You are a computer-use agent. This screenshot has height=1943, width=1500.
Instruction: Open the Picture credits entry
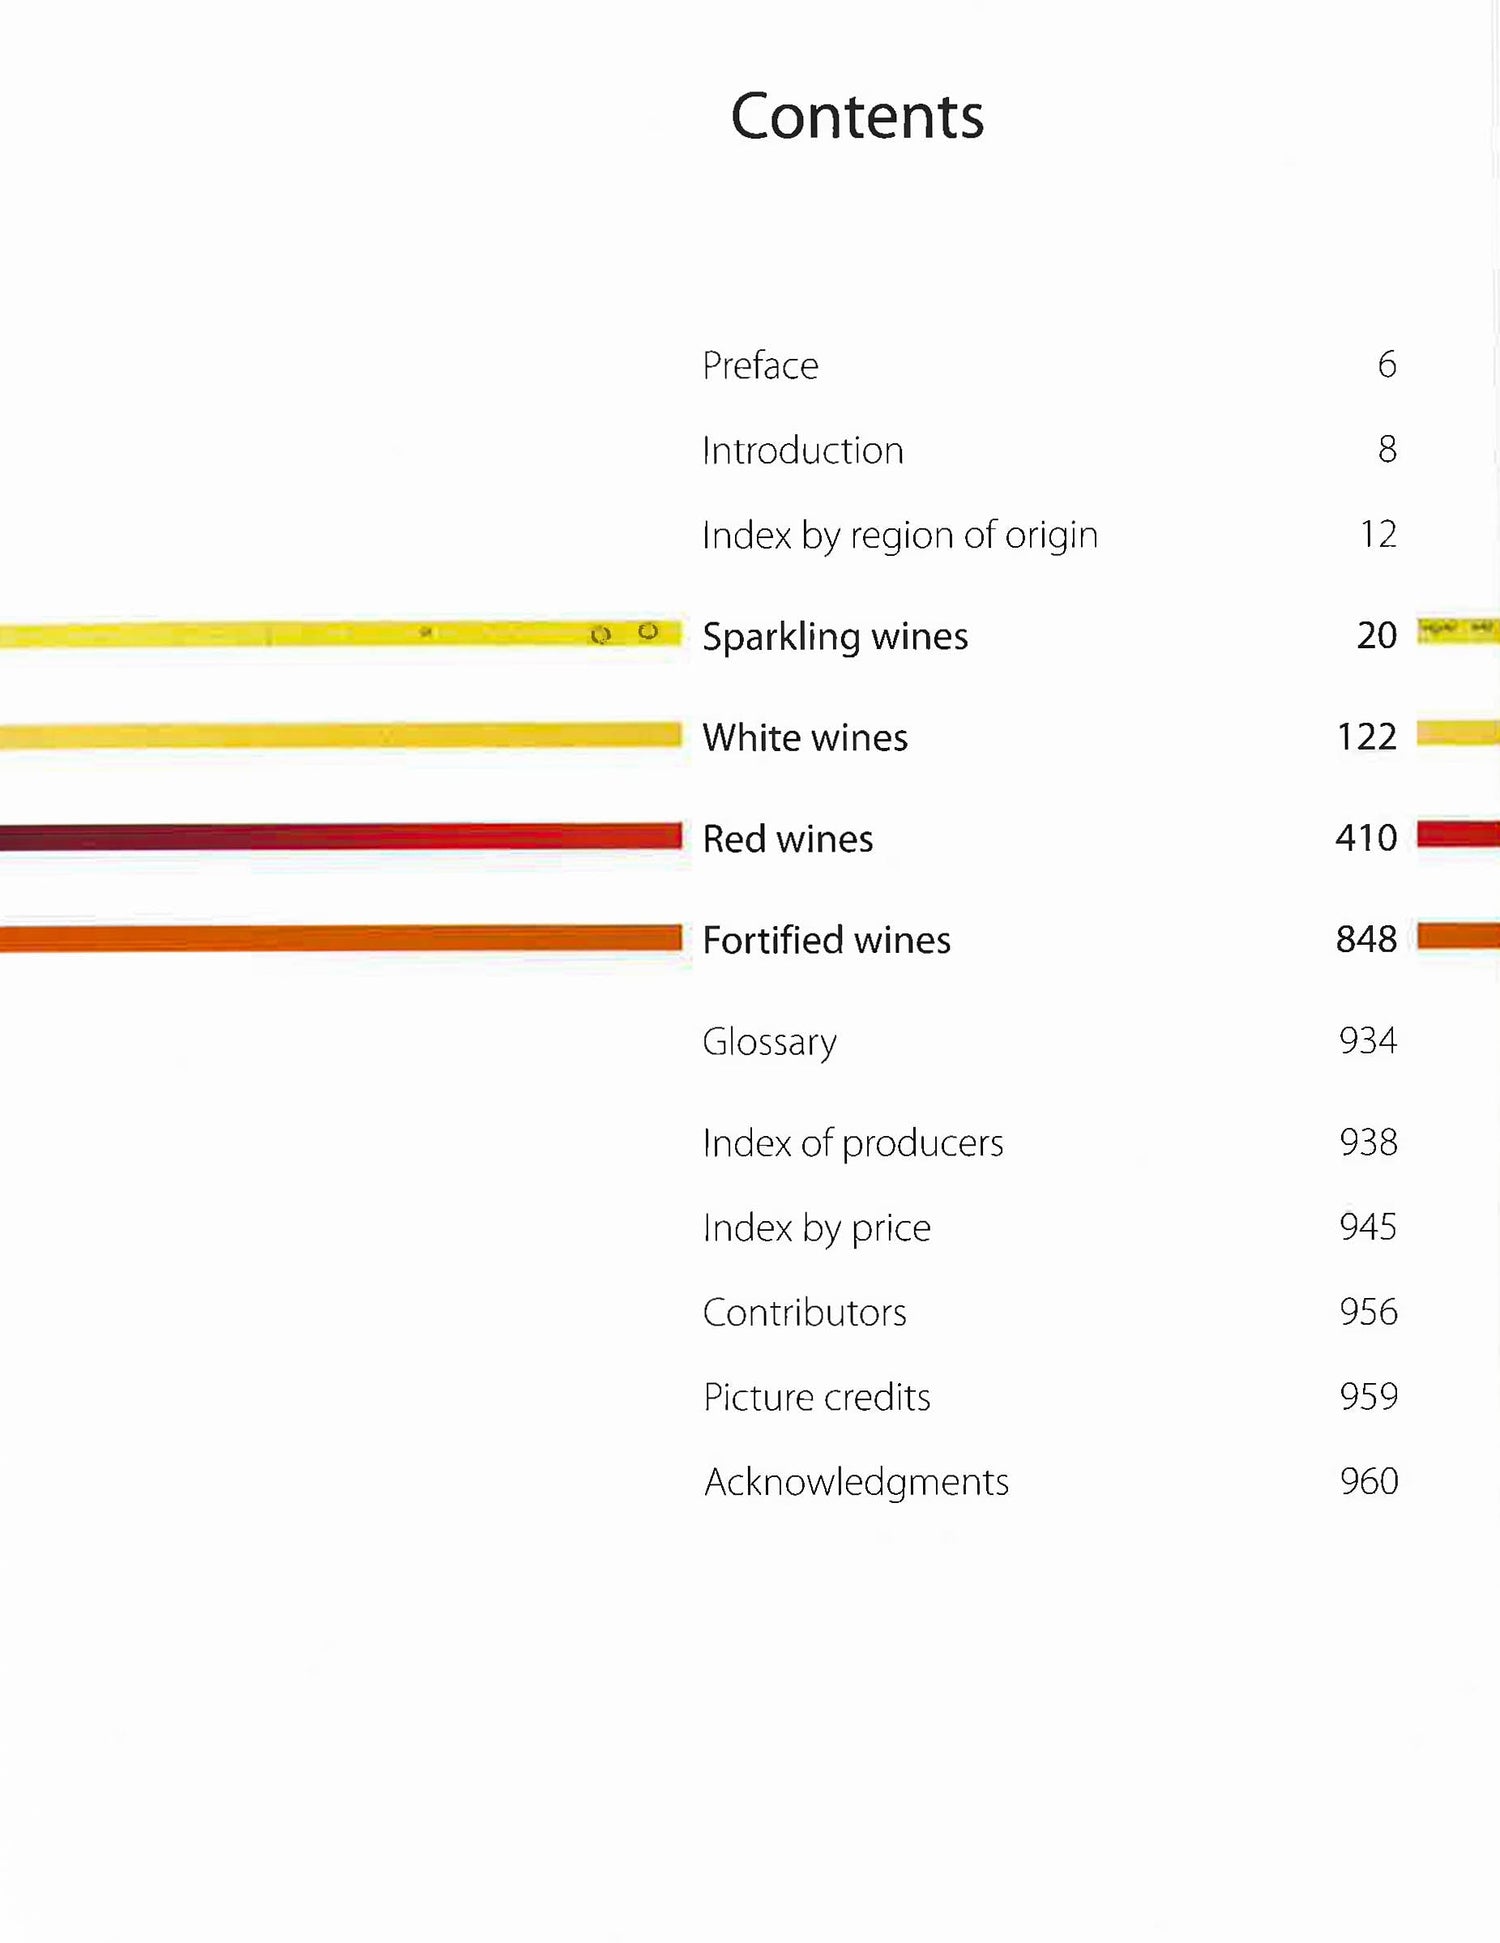816,1397
